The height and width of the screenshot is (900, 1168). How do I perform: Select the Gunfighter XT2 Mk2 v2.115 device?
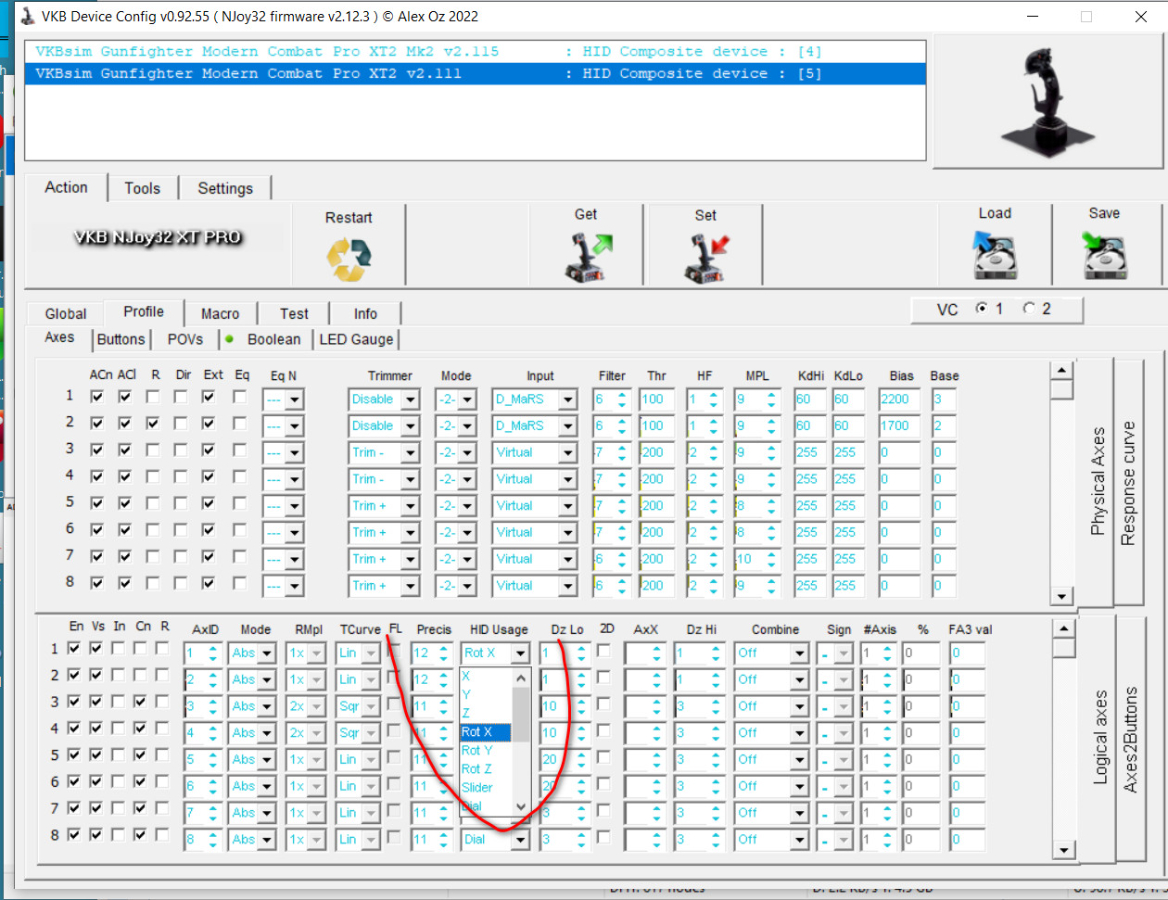tap(475, 51)
